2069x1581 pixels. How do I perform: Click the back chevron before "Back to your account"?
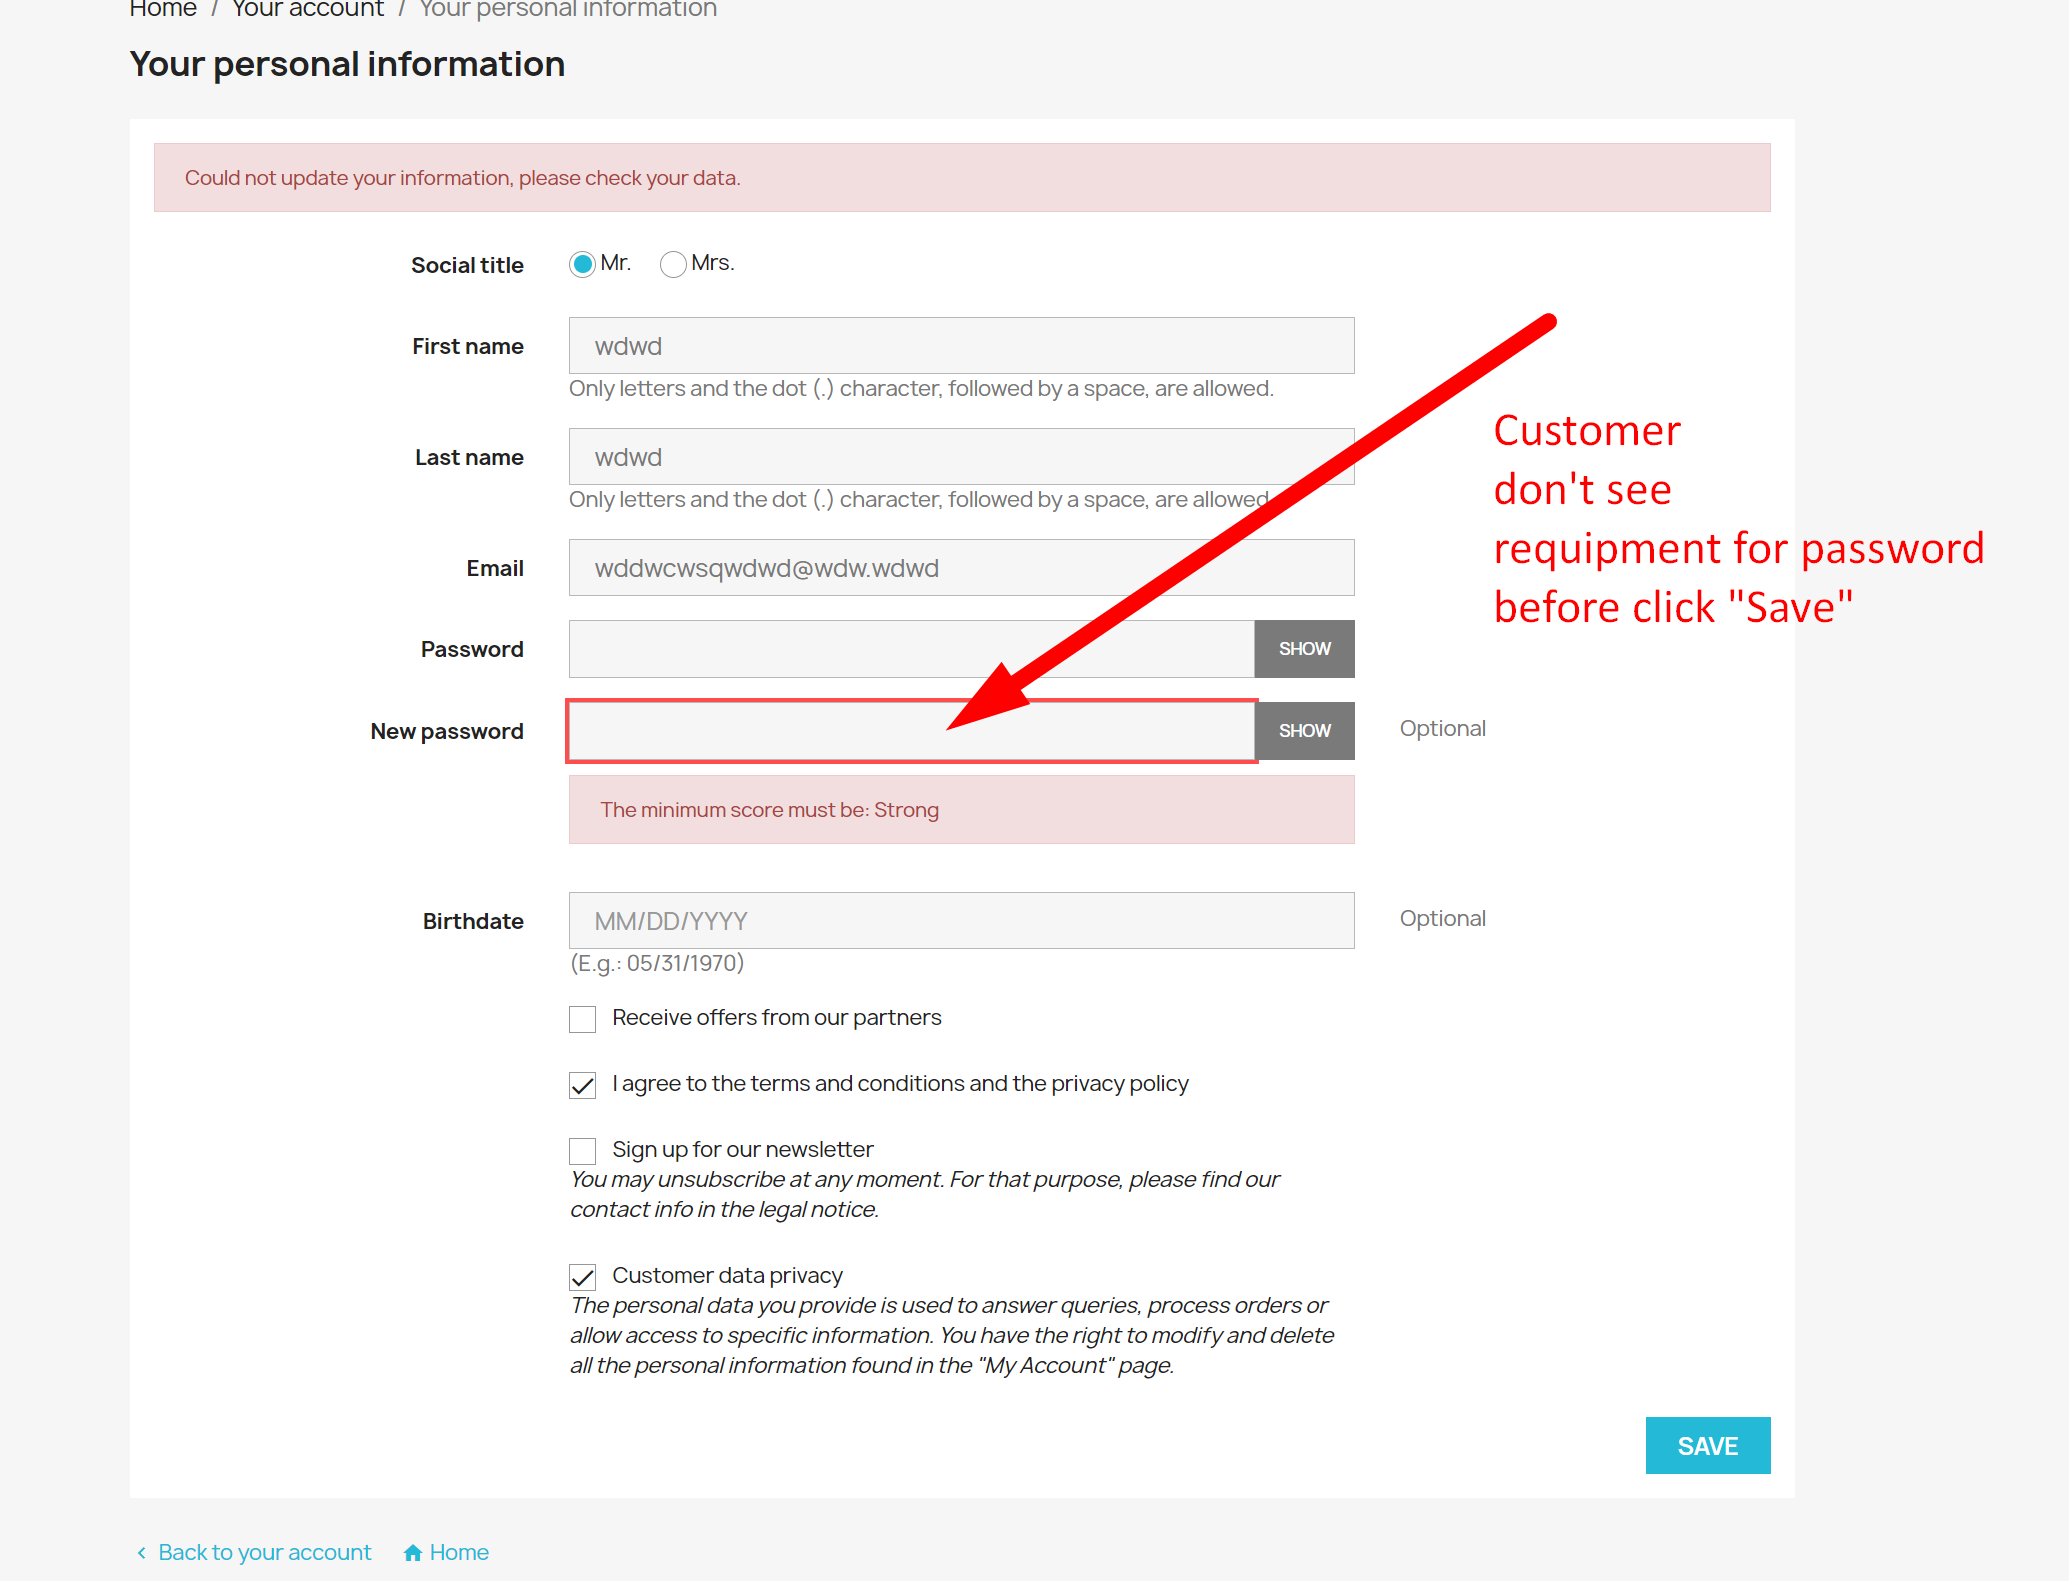(x=141, y=1551)
